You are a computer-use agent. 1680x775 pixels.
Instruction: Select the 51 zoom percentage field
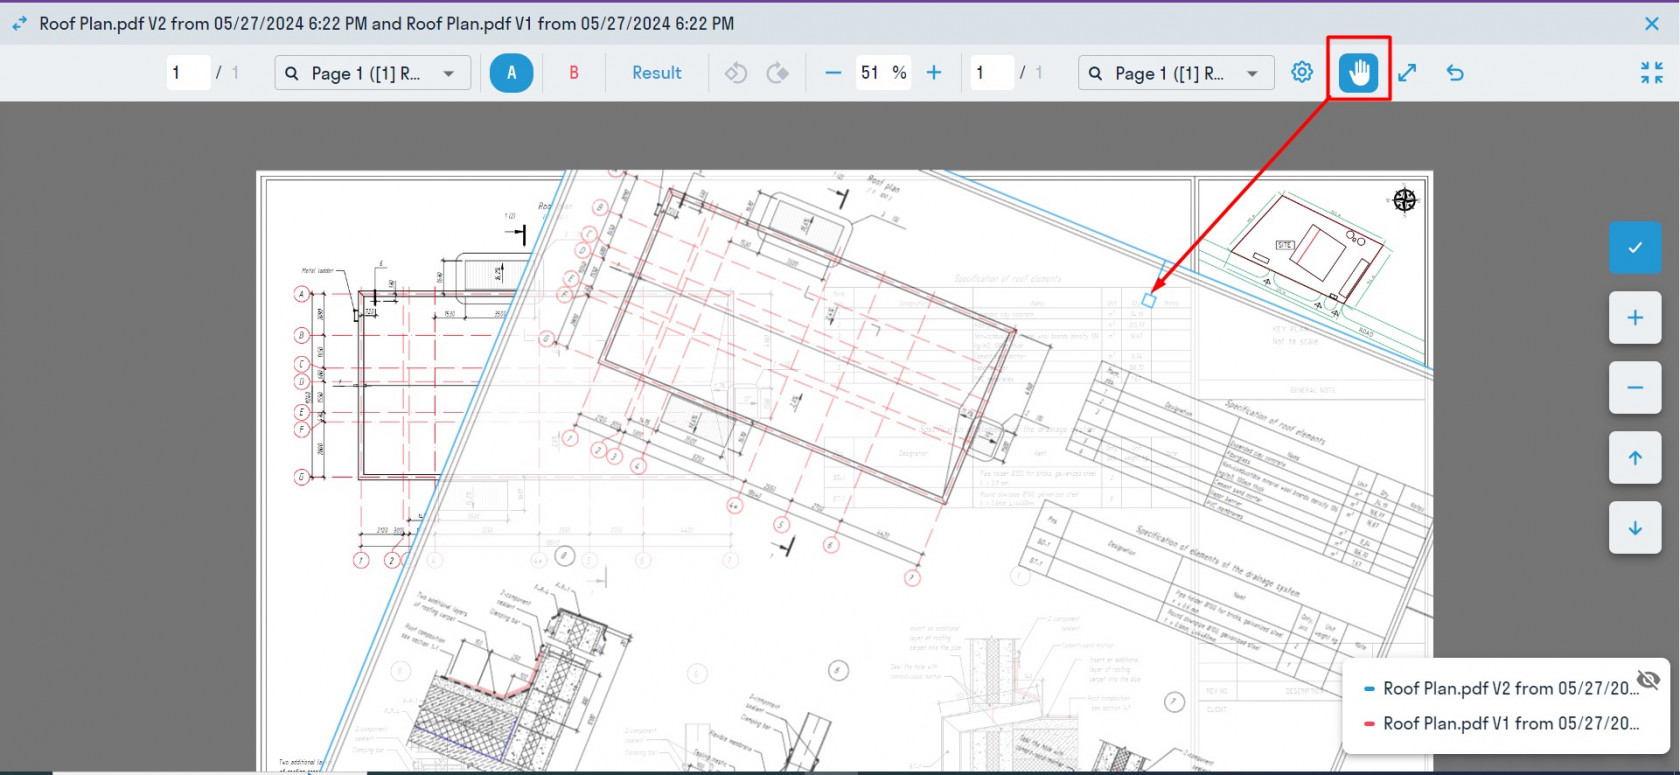(x=883, y=73)
